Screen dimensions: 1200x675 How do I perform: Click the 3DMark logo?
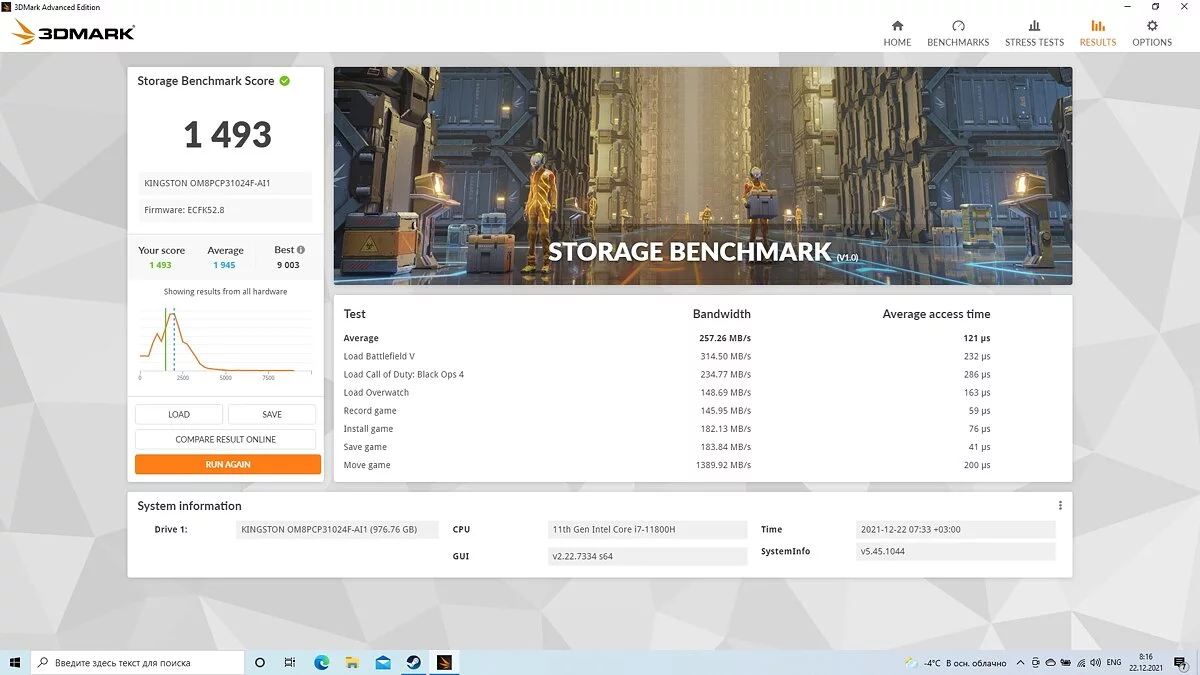(x=74, y=33)
